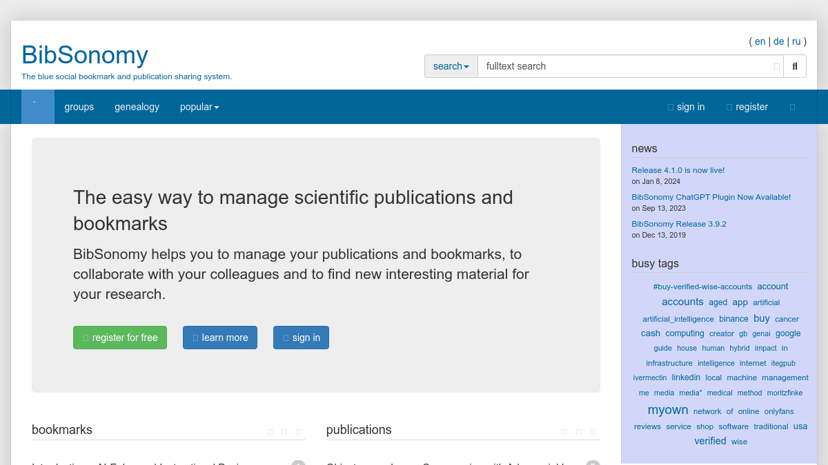
Task: Open the groups menu item
Action: tap(79, 107)
